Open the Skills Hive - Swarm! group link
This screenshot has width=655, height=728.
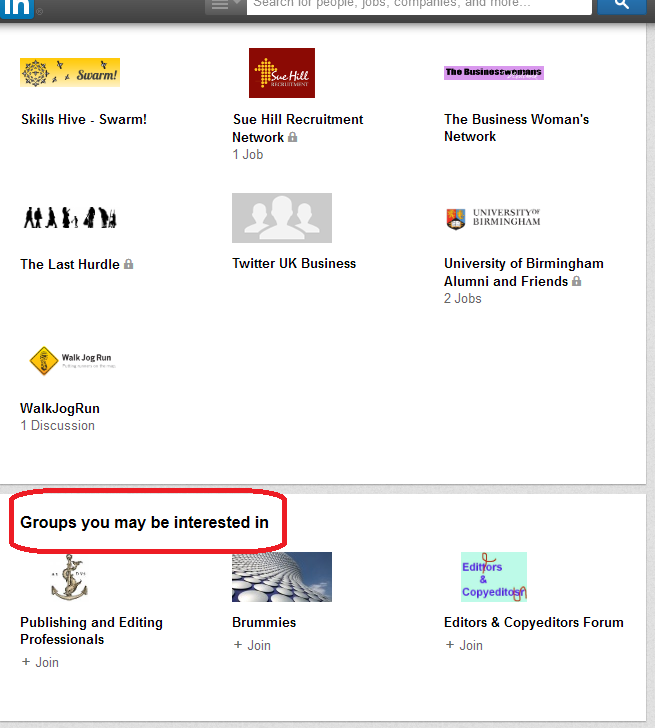(x=84, y=119)
